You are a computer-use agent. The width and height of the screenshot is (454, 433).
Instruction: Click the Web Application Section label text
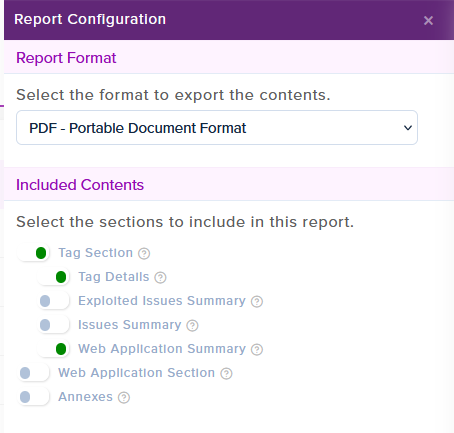137,373
